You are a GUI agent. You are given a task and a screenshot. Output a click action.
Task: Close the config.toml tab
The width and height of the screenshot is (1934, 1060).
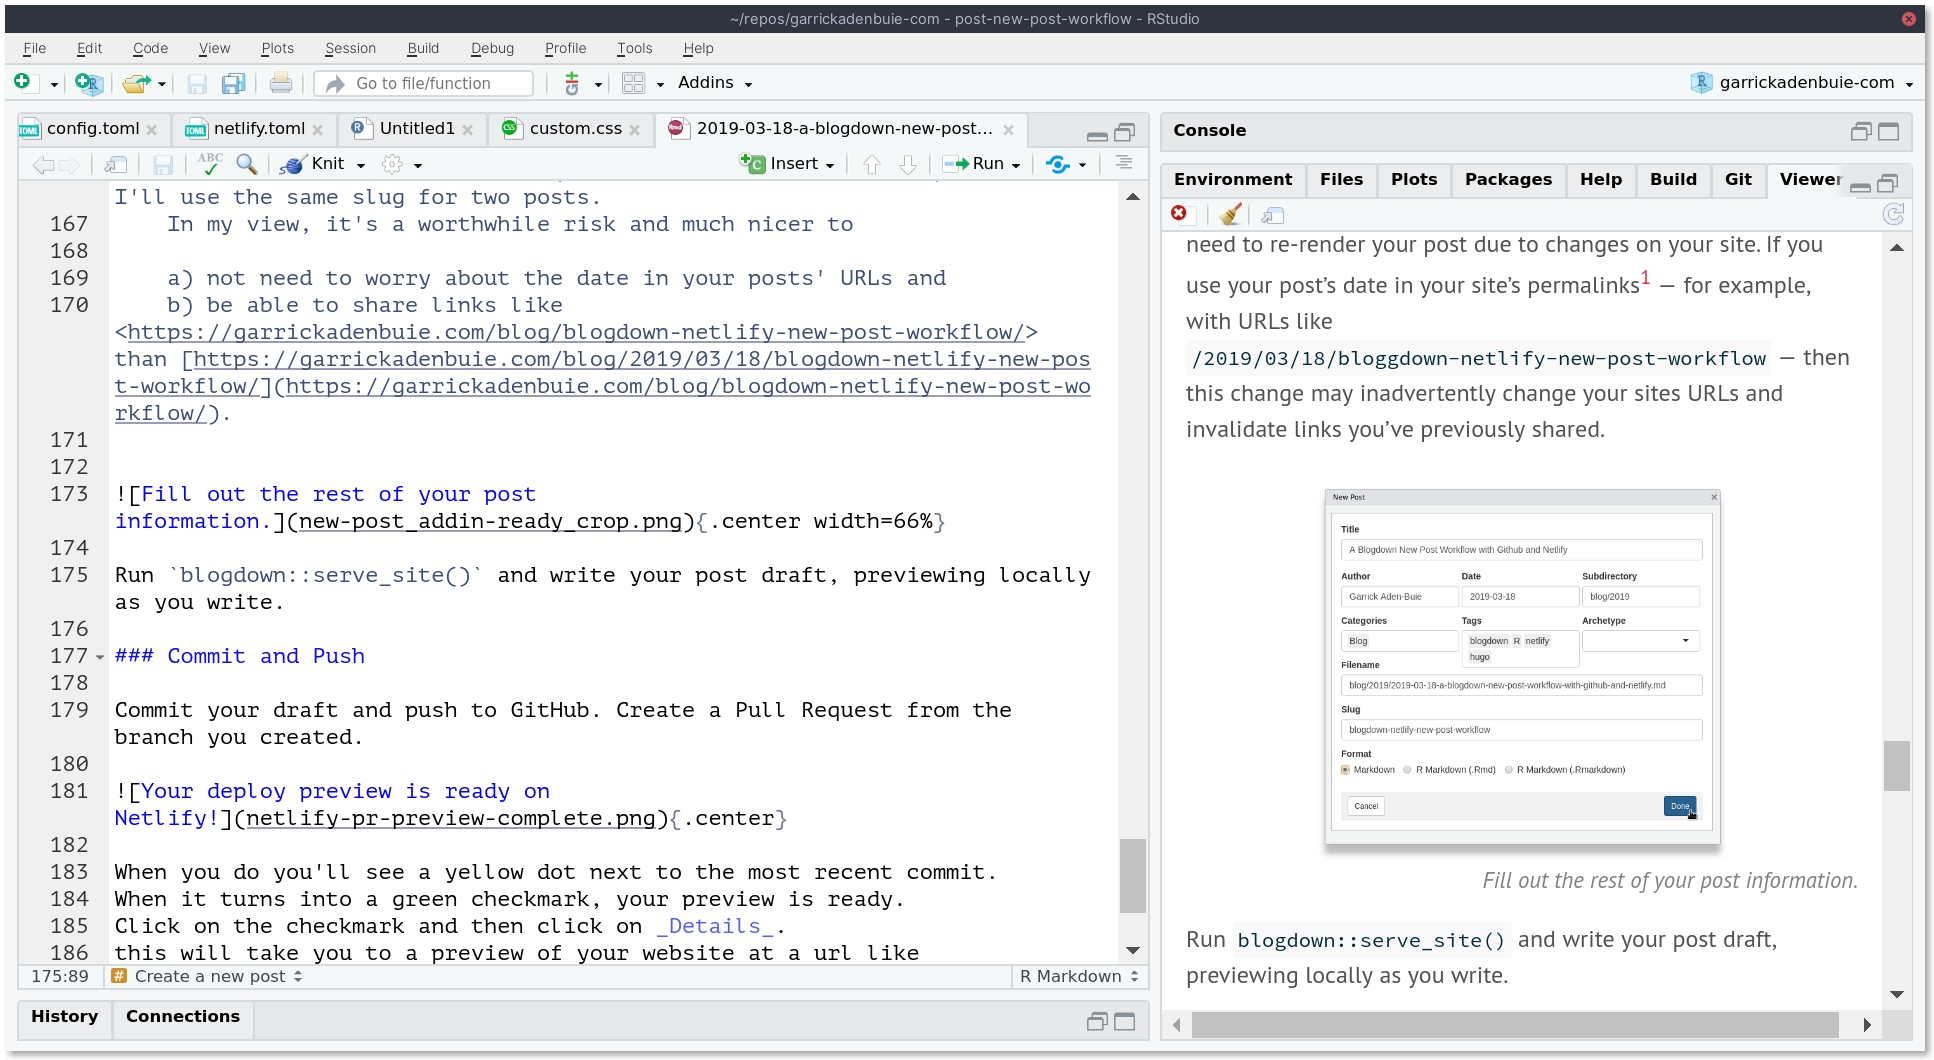coord(152,130)
